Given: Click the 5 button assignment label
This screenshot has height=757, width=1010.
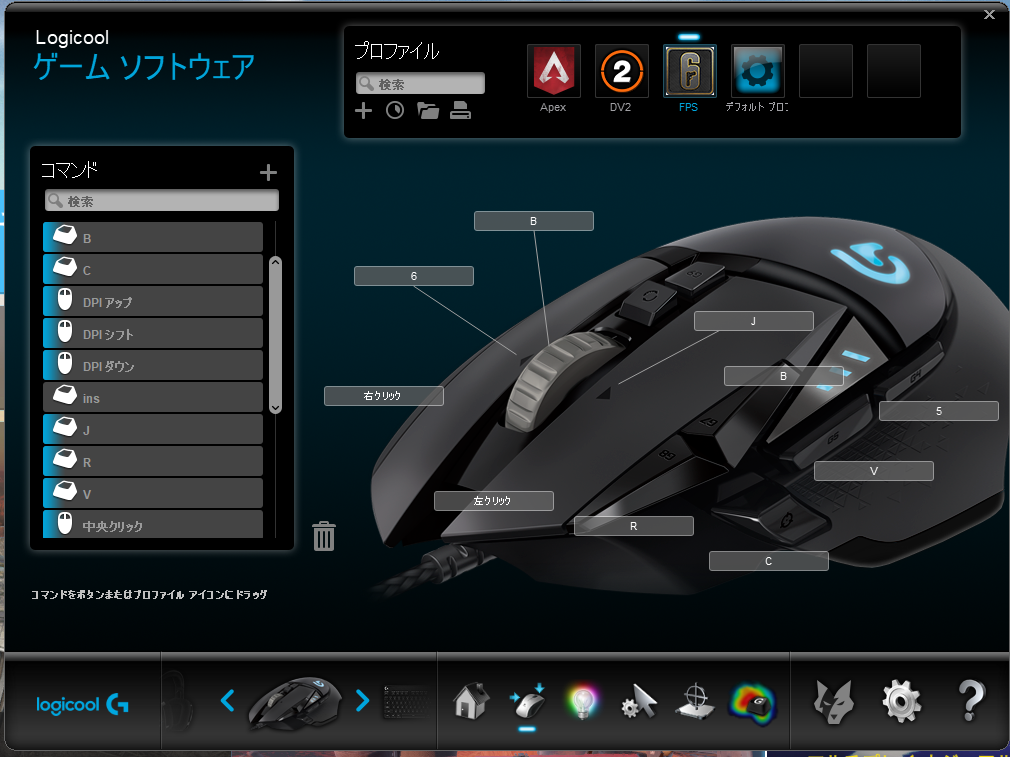Looking at the screenshot, I should click(939, 411).
